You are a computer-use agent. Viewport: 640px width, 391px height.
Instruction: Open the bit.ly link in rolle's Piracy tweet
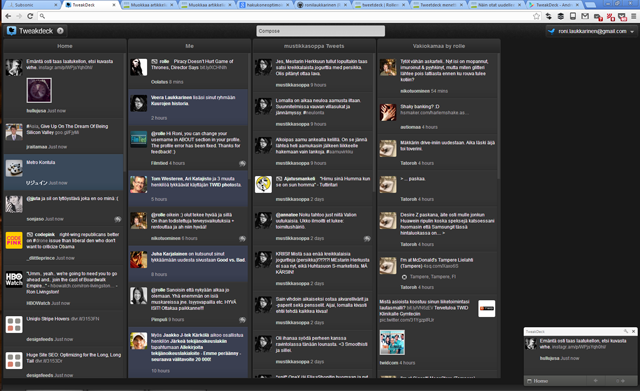point(213,67)
